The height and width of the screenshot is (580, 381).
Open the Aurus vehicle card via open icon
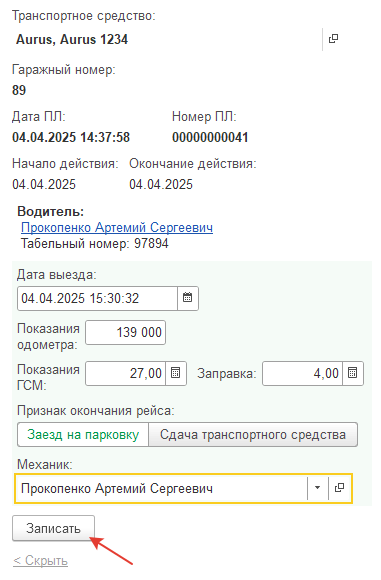coord(333,39)
